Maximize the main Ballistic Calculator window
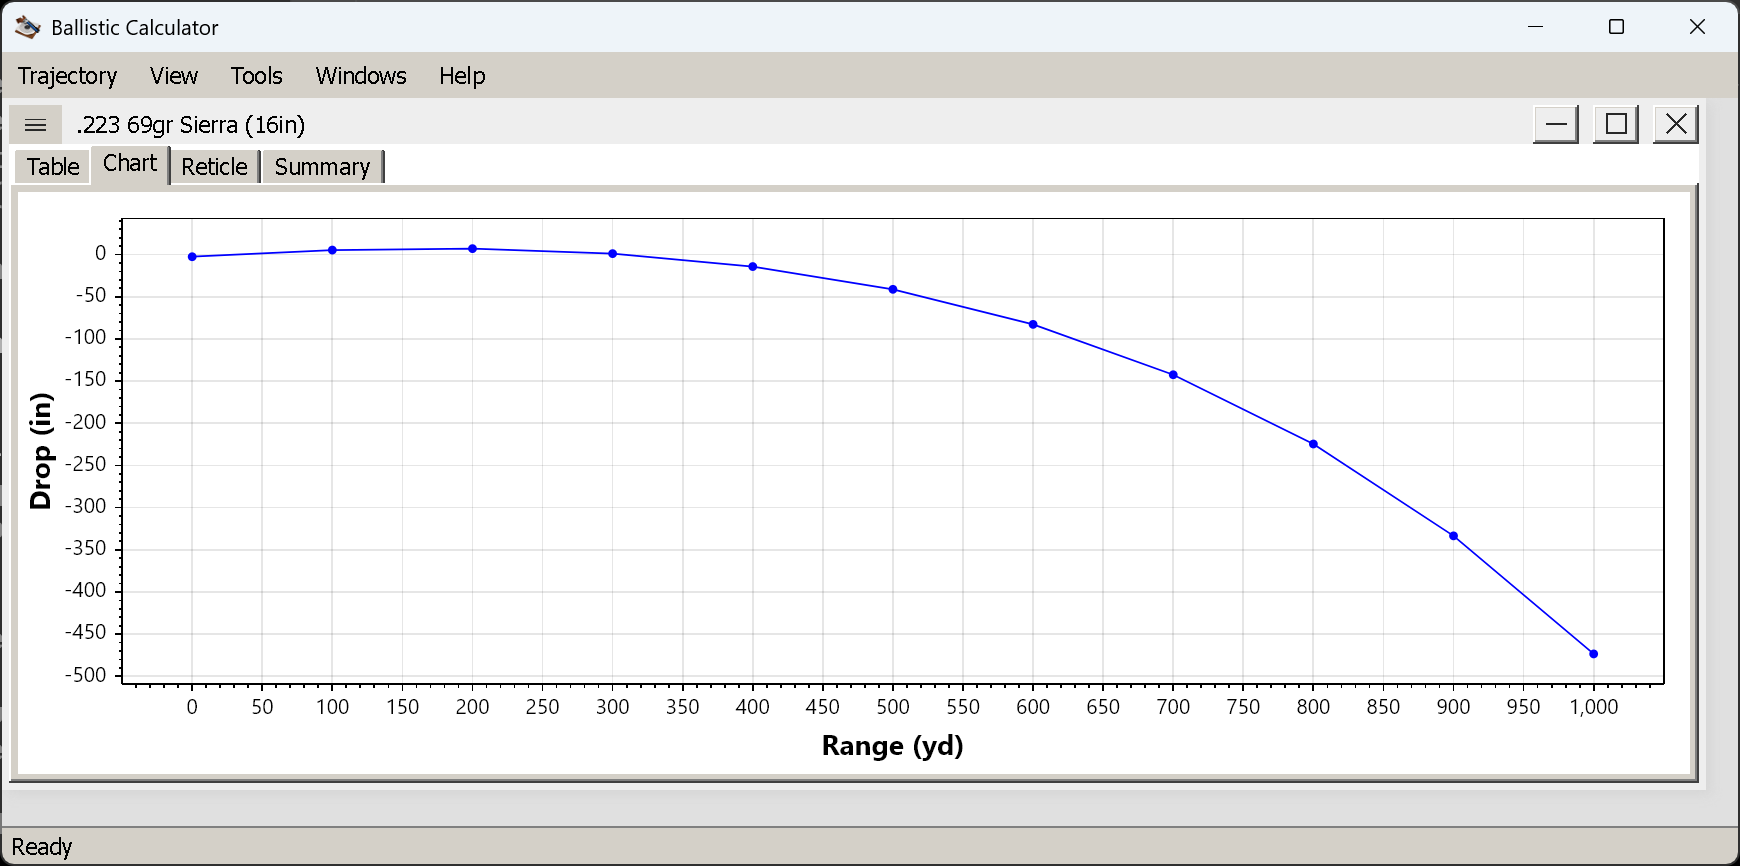 (x=1616, y=27)
